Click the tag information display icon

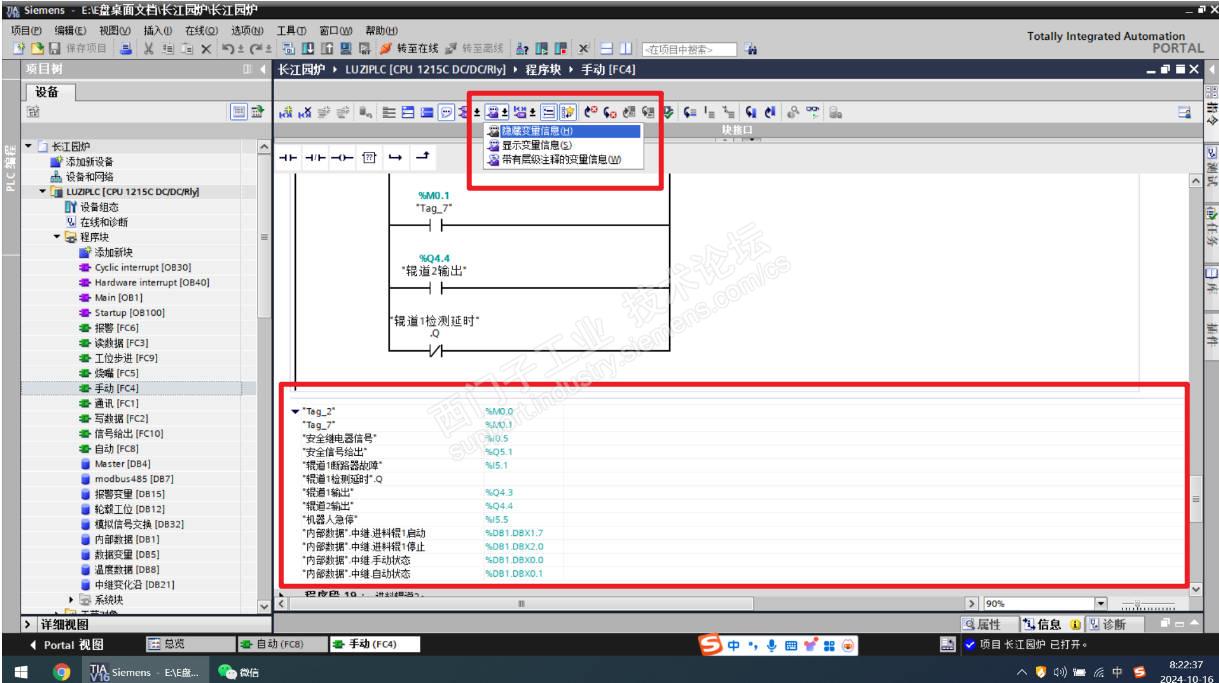492,112
